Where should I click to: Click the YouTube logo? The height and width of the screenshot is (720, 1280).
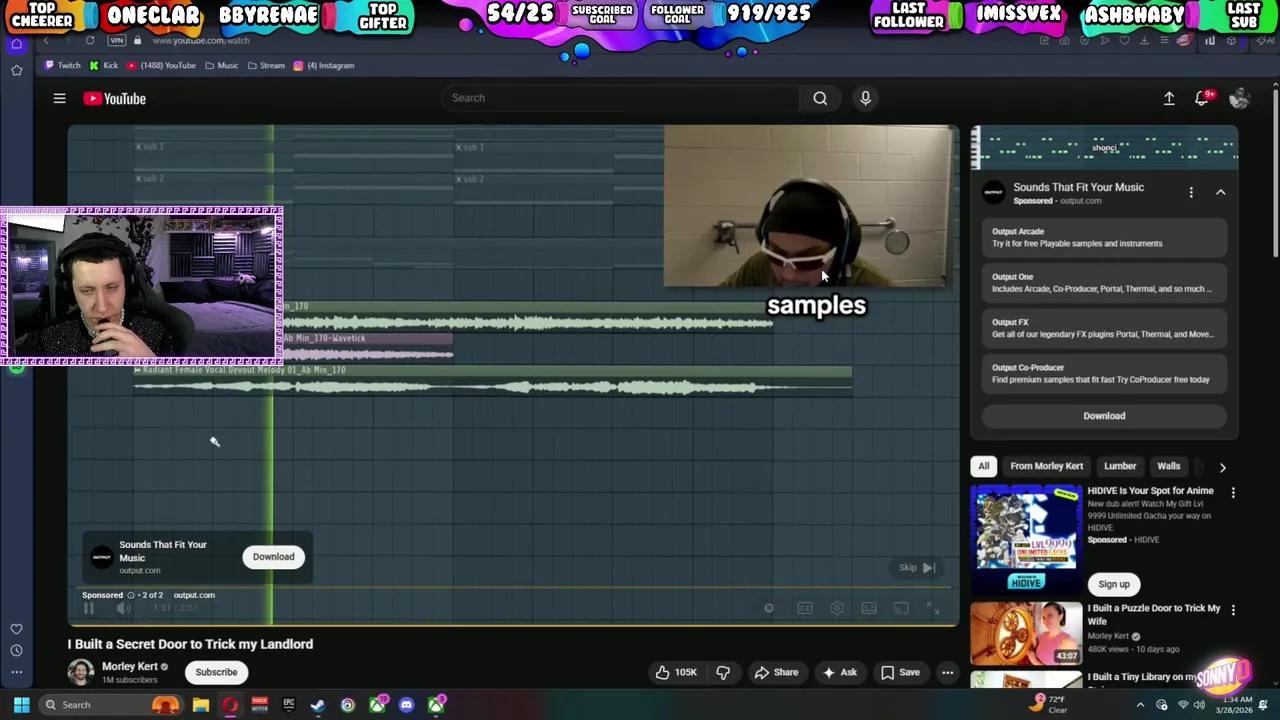[x=115, y=98]
